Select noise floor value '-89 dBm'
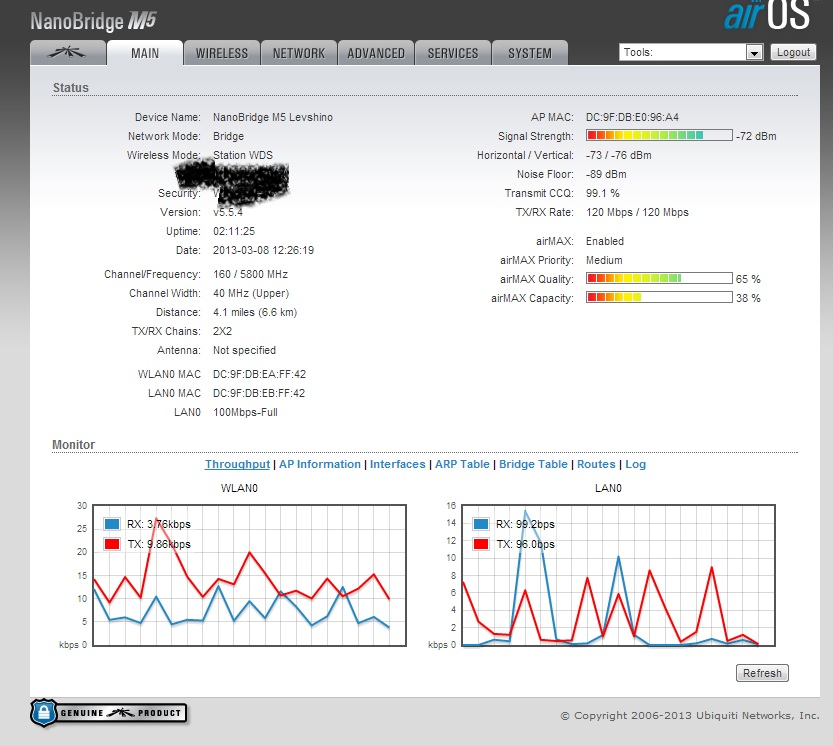 pos(606,174)
